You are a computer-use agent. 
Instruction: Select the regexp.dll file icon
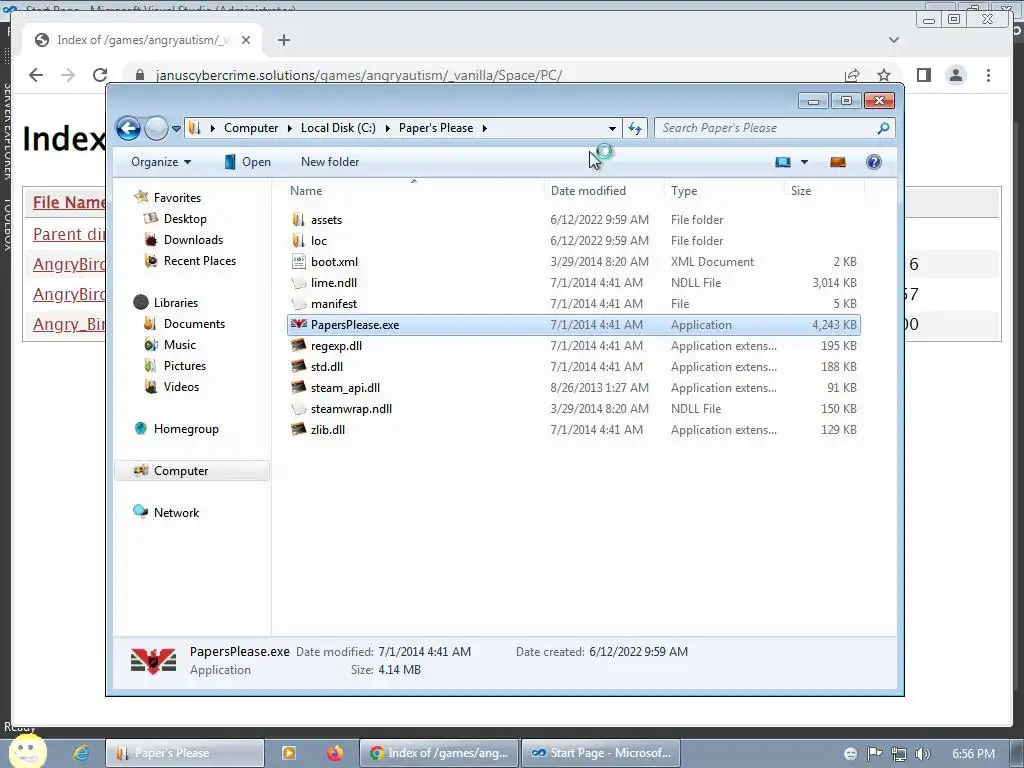298,345
